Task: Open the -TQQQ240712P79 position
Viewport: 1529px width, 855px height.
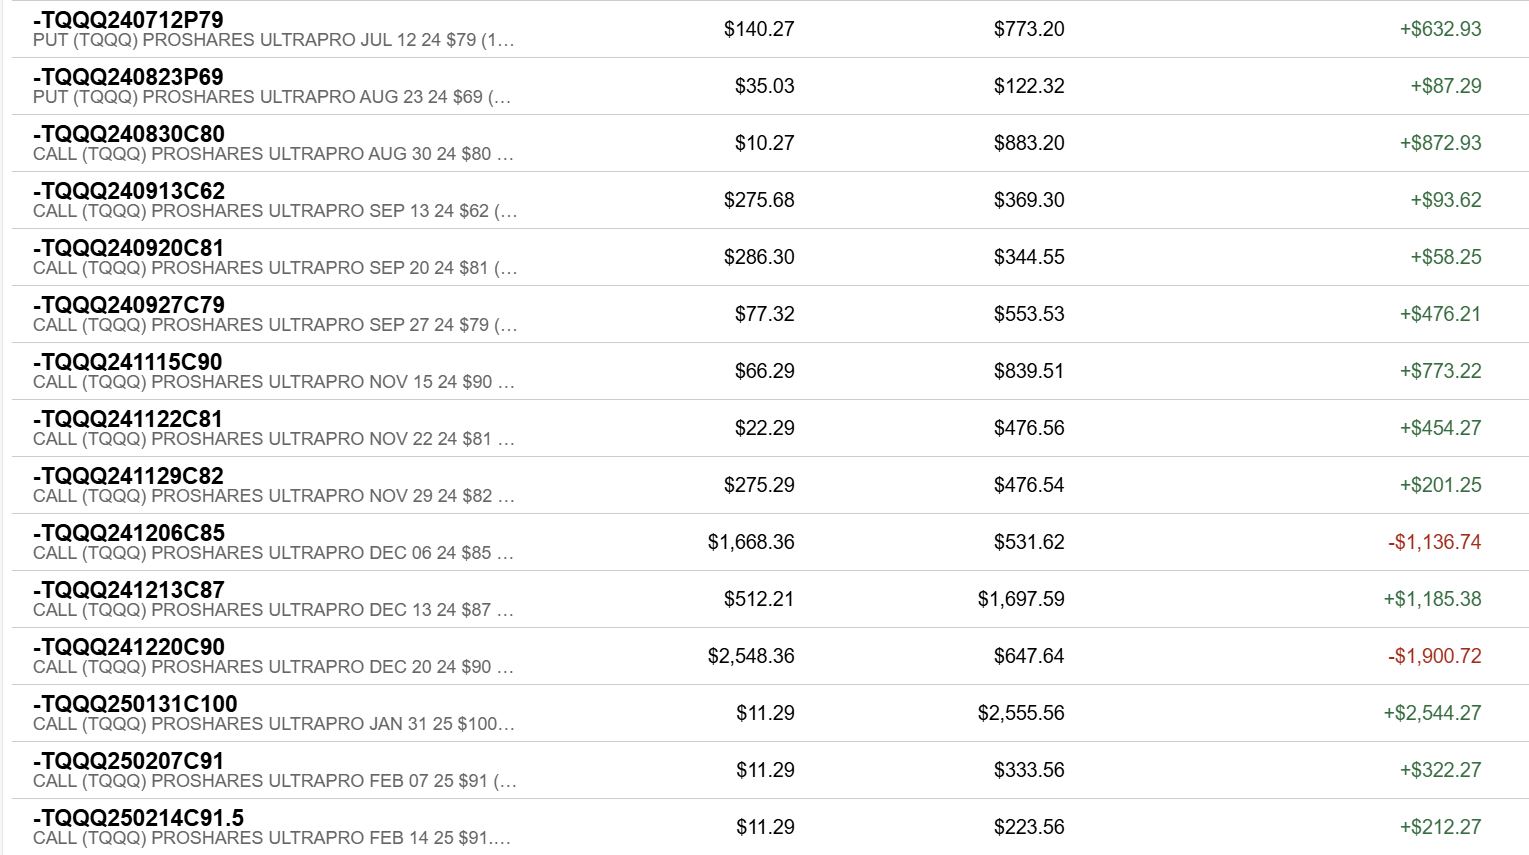Action: click(128, 20)
